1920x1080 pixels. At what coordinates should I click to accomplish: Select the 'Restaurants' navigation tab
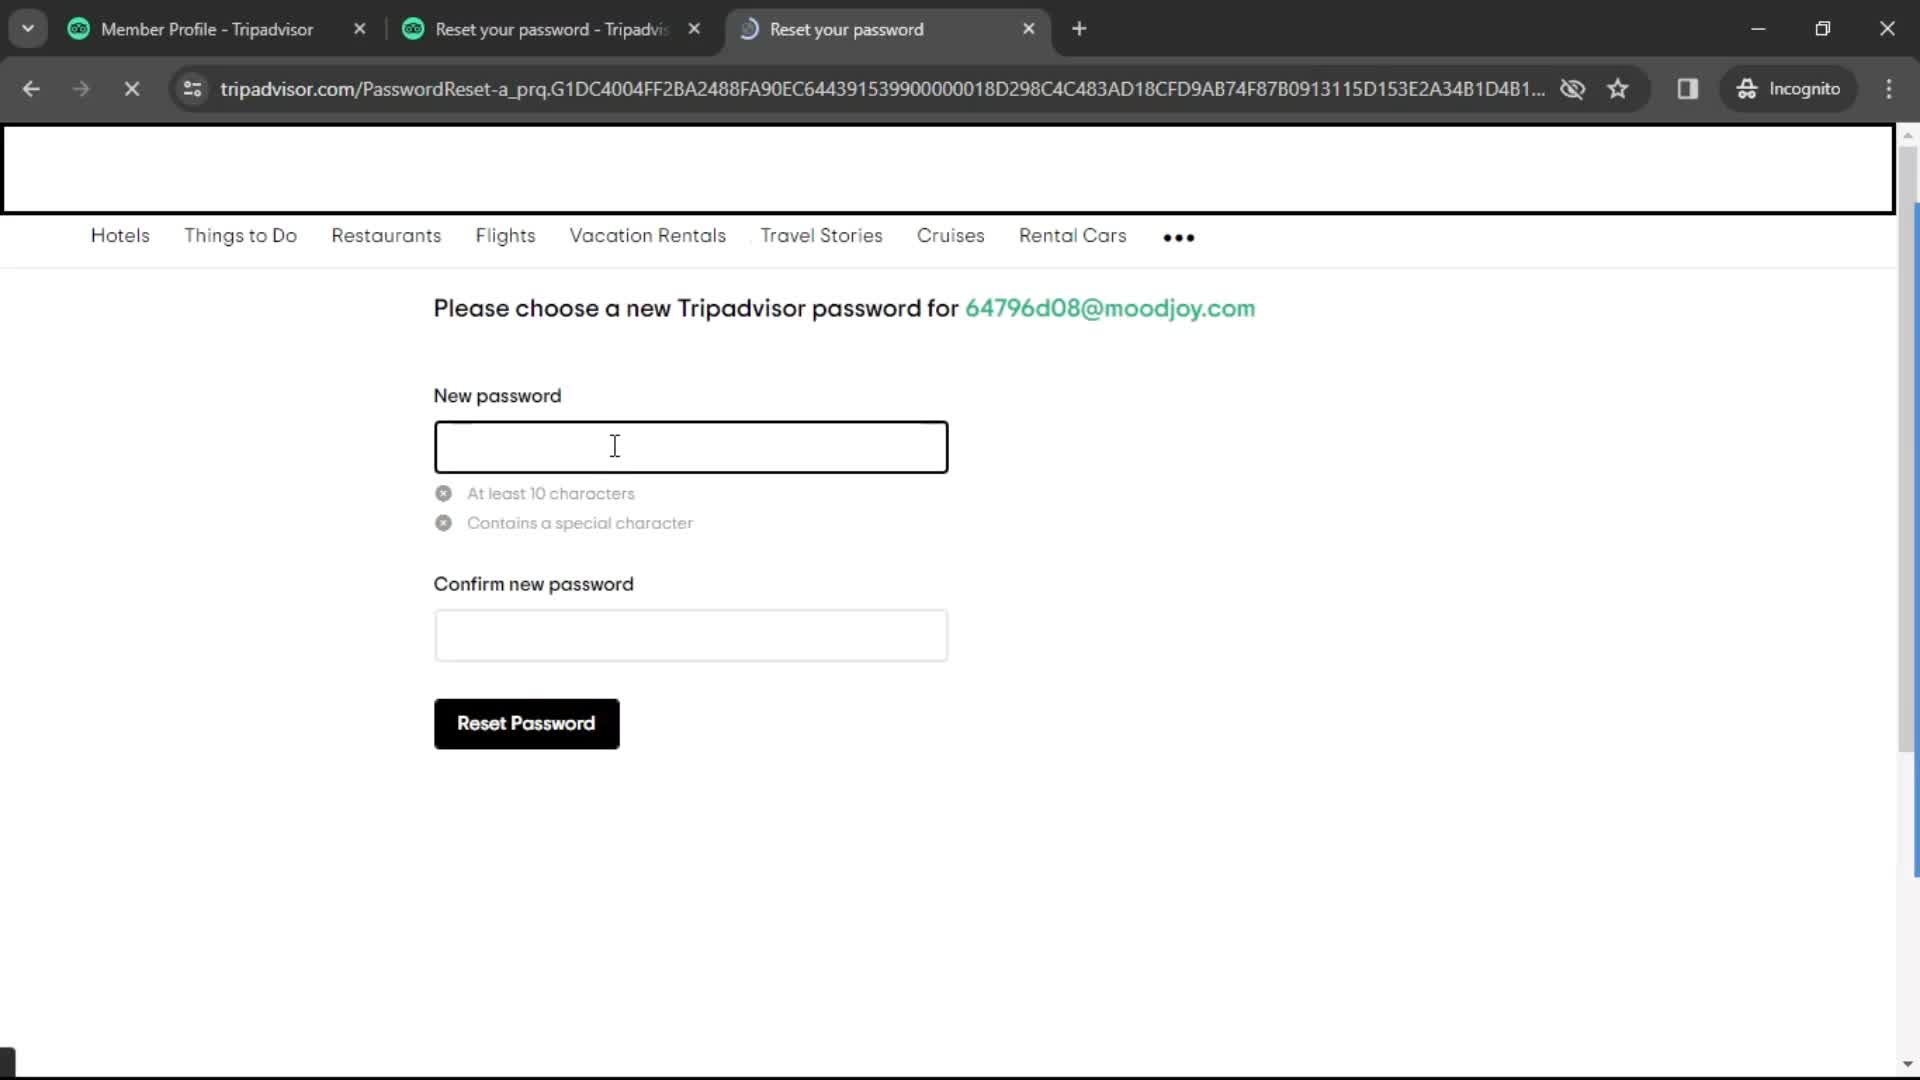click(386, 235)
